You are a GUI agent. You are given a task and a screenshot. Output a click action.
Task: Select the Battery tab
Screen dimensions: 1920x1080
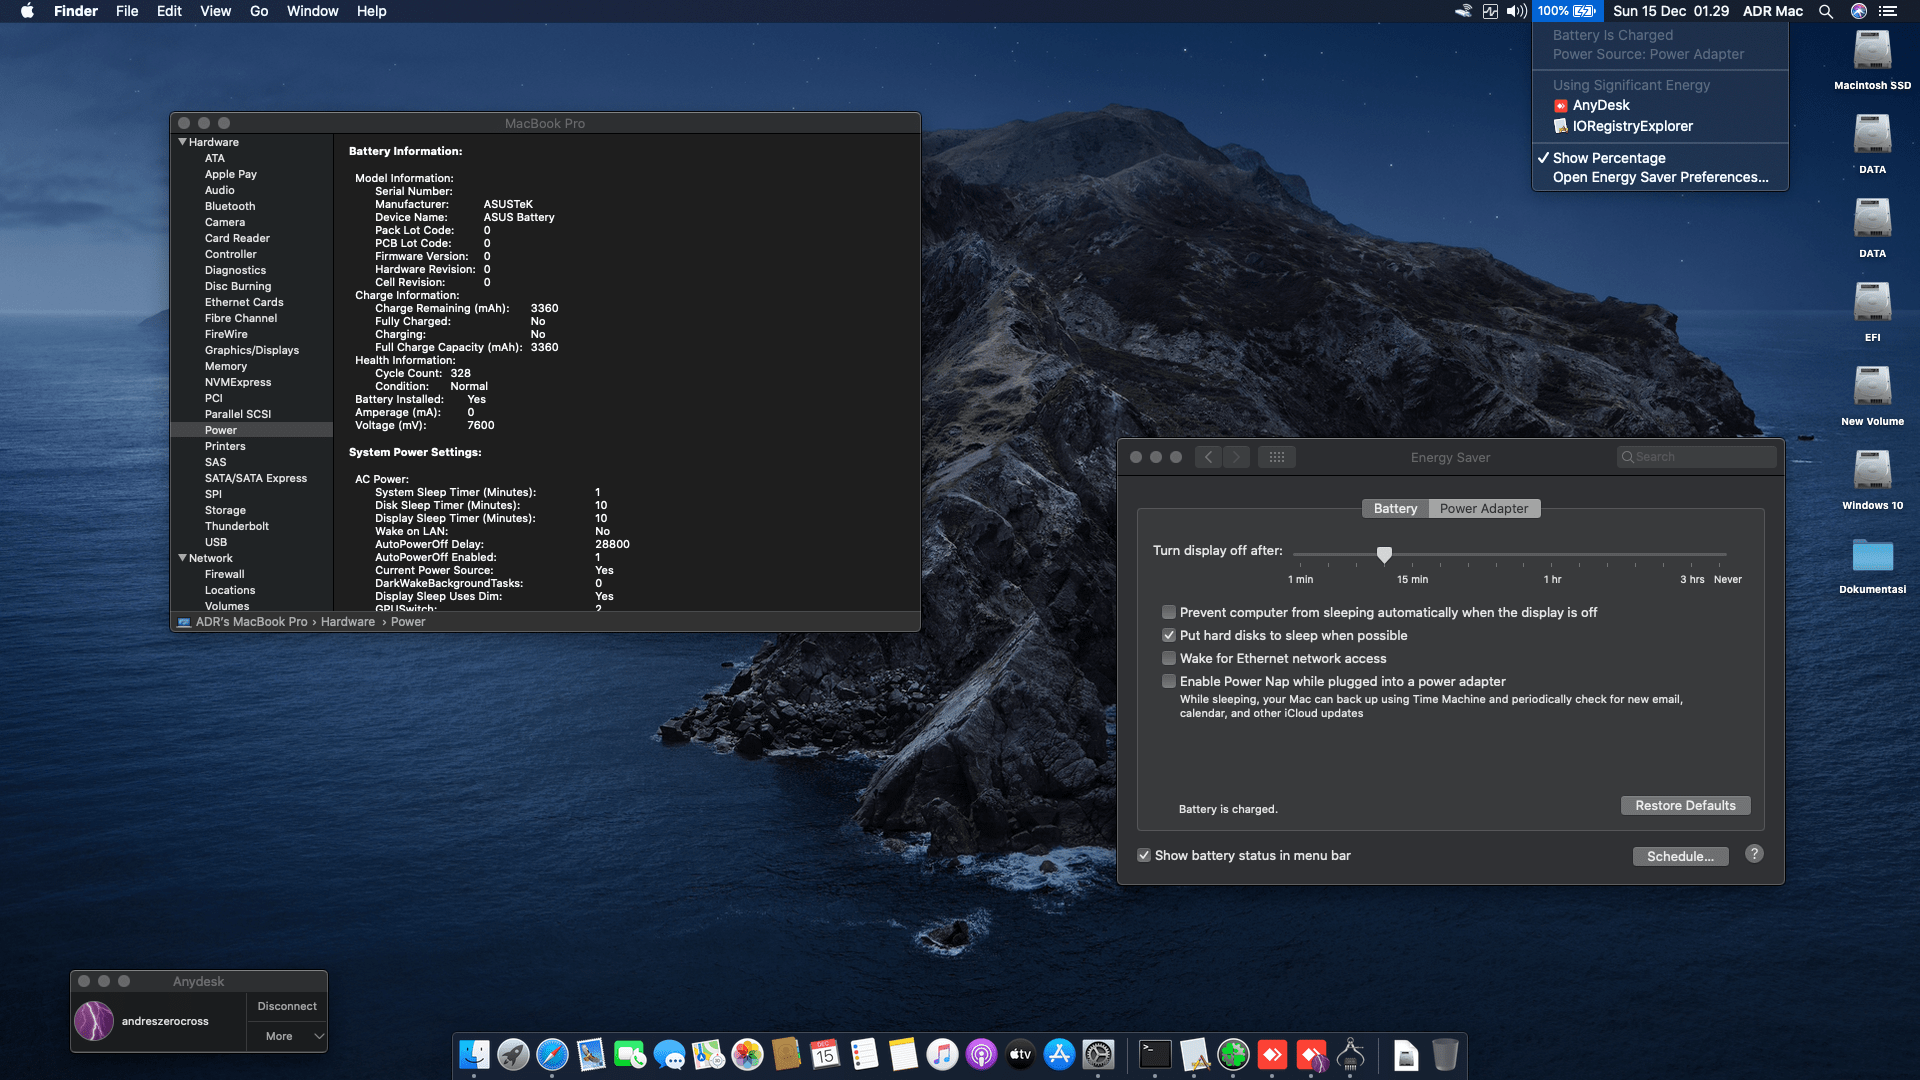tap(1395, 508)
